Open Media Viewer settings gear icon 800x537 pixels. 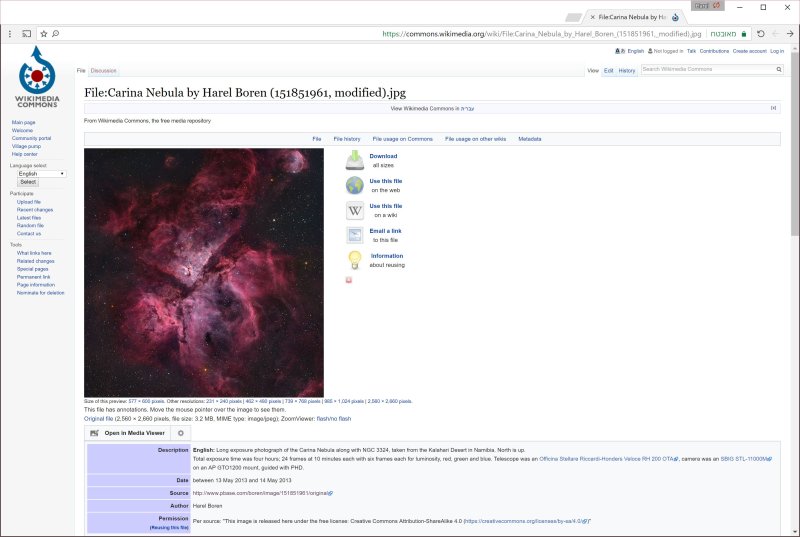[x=181, y=433]
